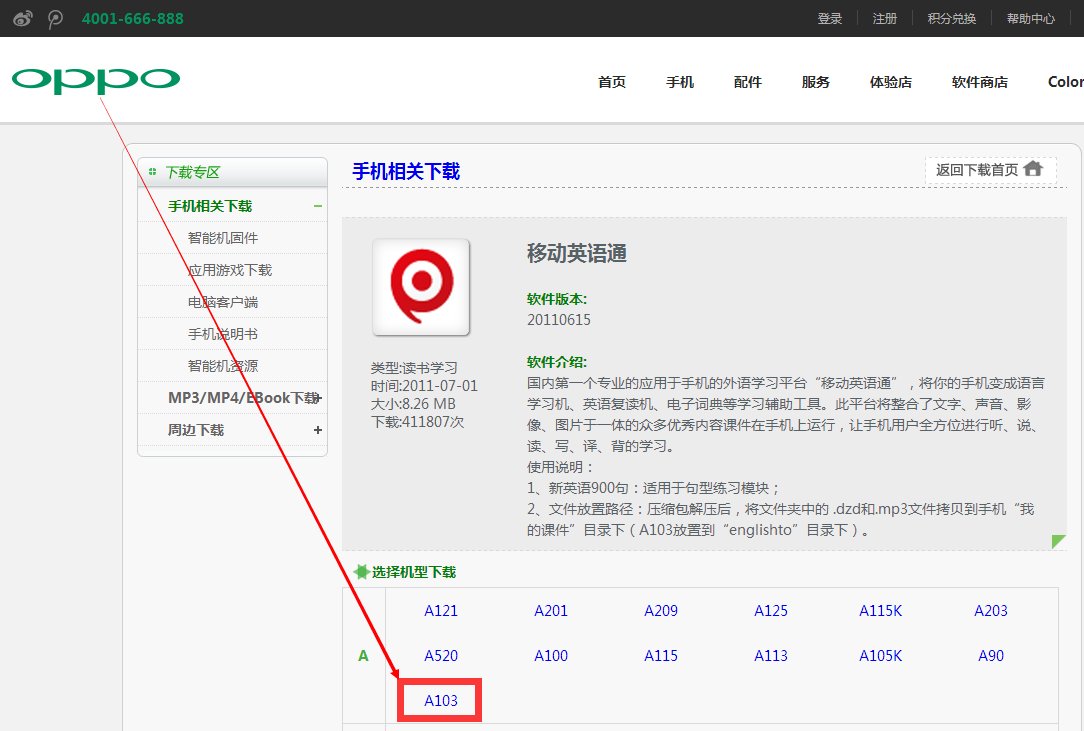Select model A115 for download
Viewport: 1084px width, 731px height.
(661, 656)
